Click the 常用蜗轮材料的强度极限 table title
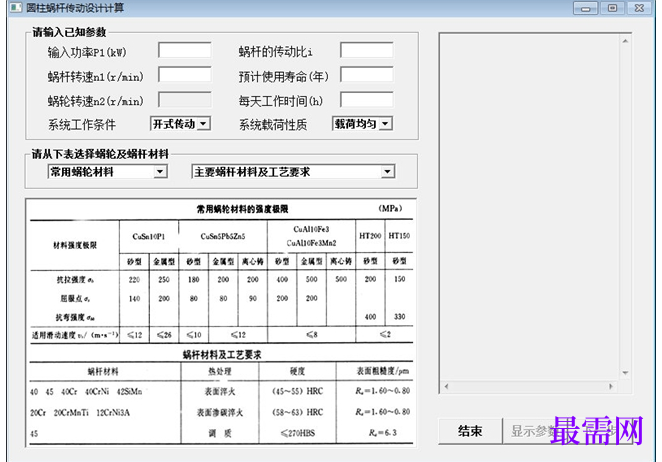662x462 pixels. 242,209
